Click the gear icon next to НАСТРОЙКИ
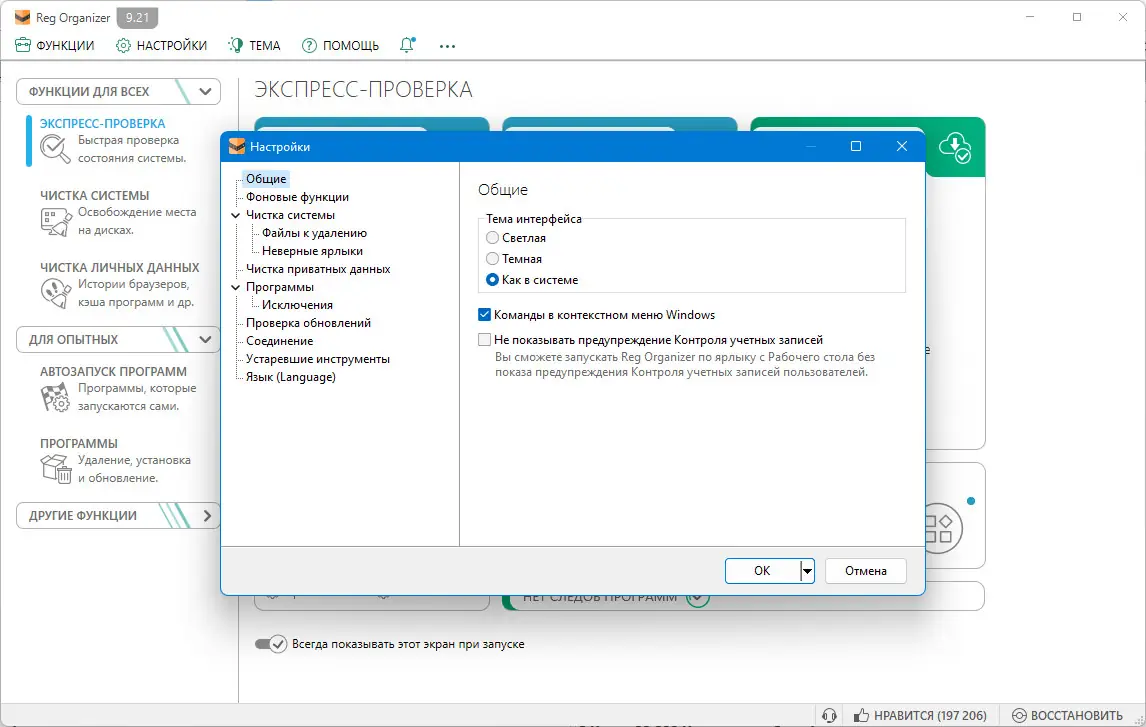Screen dimensions: 1146x727 (x=123, y=45)
